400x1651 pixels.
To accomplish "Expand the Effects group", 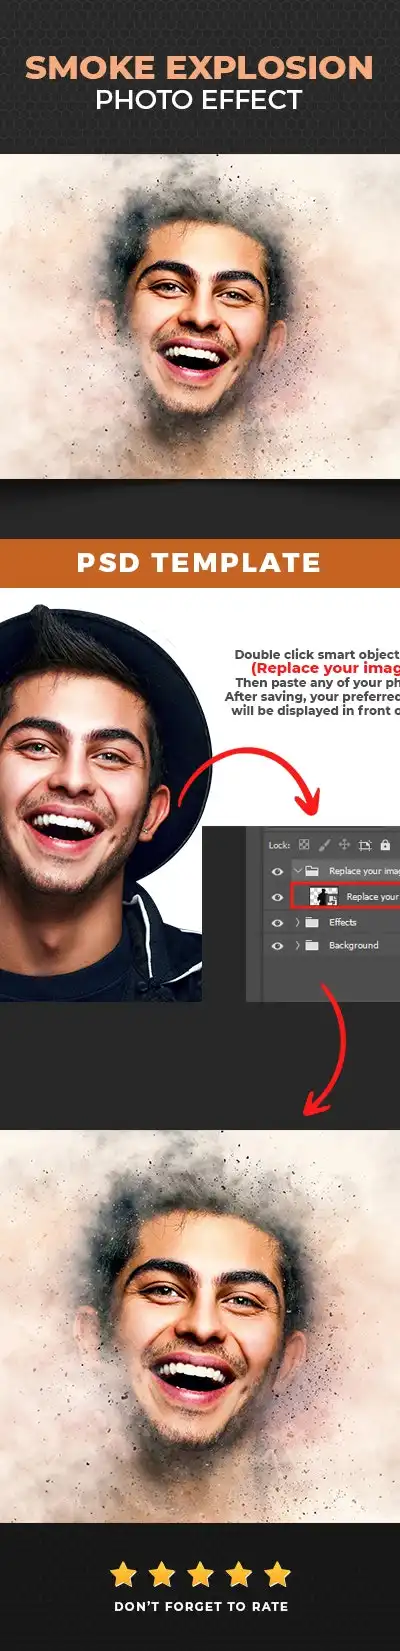I will [297, 922].
